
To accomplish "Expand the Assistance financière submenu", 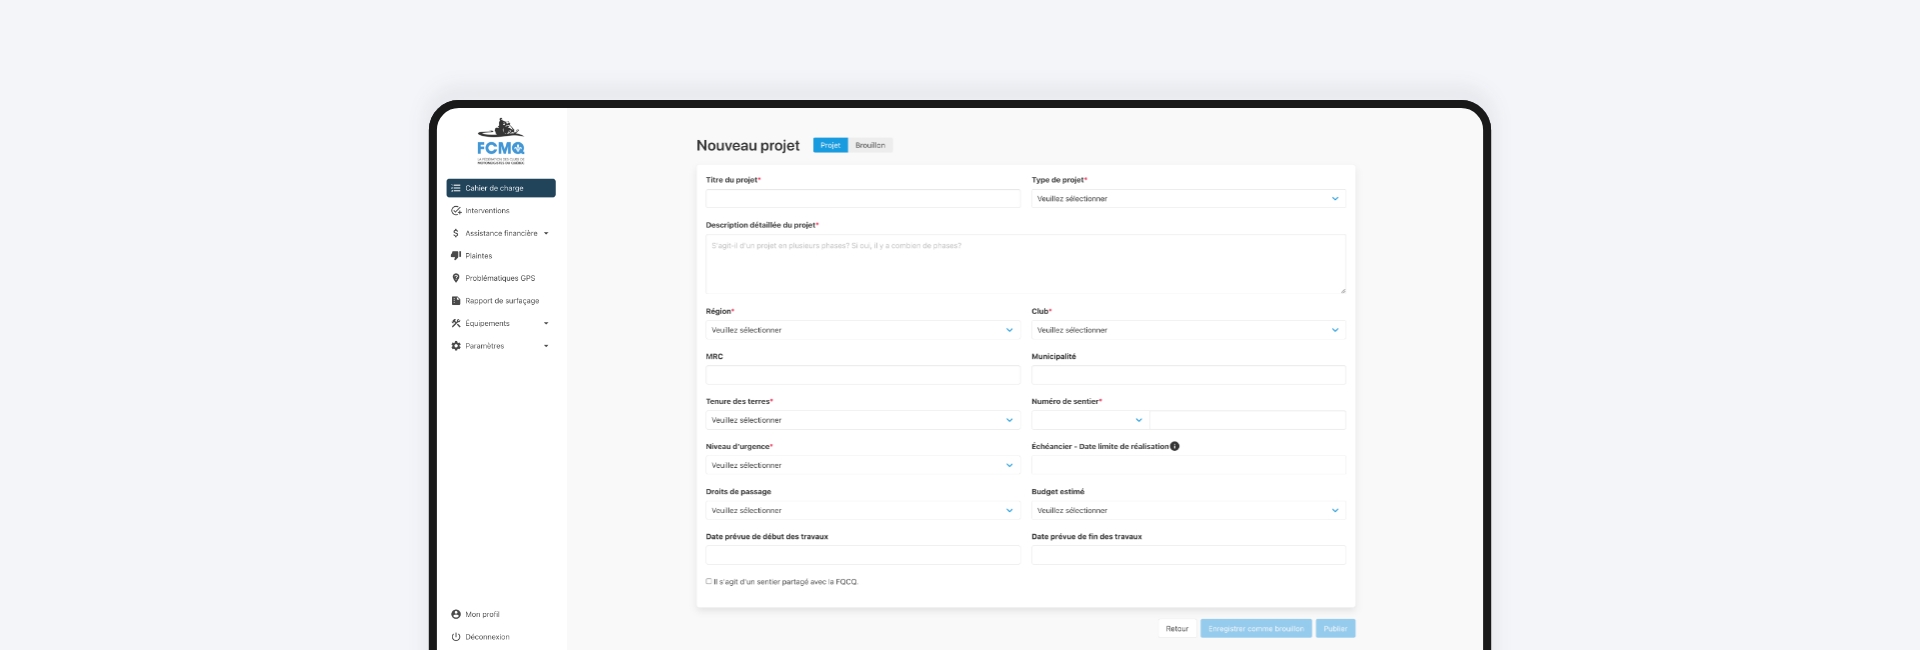I will click(x=546, y=234).
